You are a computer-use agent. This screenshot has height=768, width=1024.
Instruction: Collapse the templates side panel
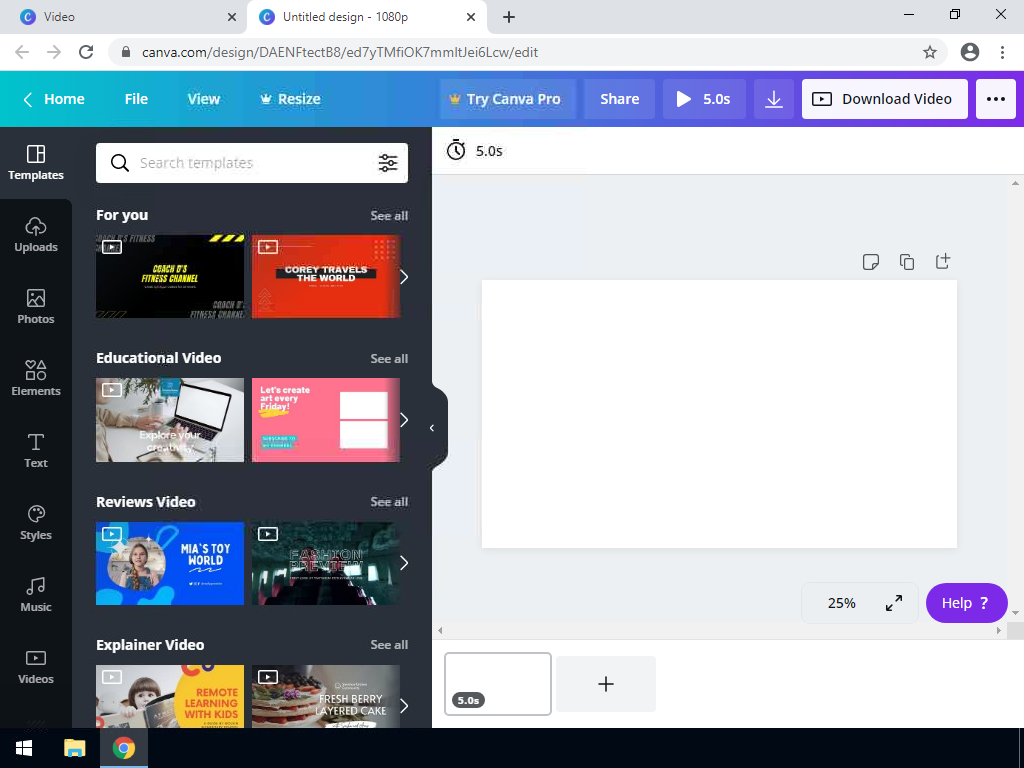click(x=432, y=428)
